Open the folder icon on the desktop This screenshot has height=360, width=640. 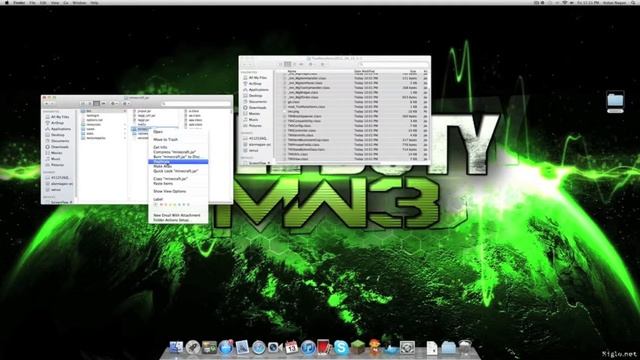[x=615, y=100]
